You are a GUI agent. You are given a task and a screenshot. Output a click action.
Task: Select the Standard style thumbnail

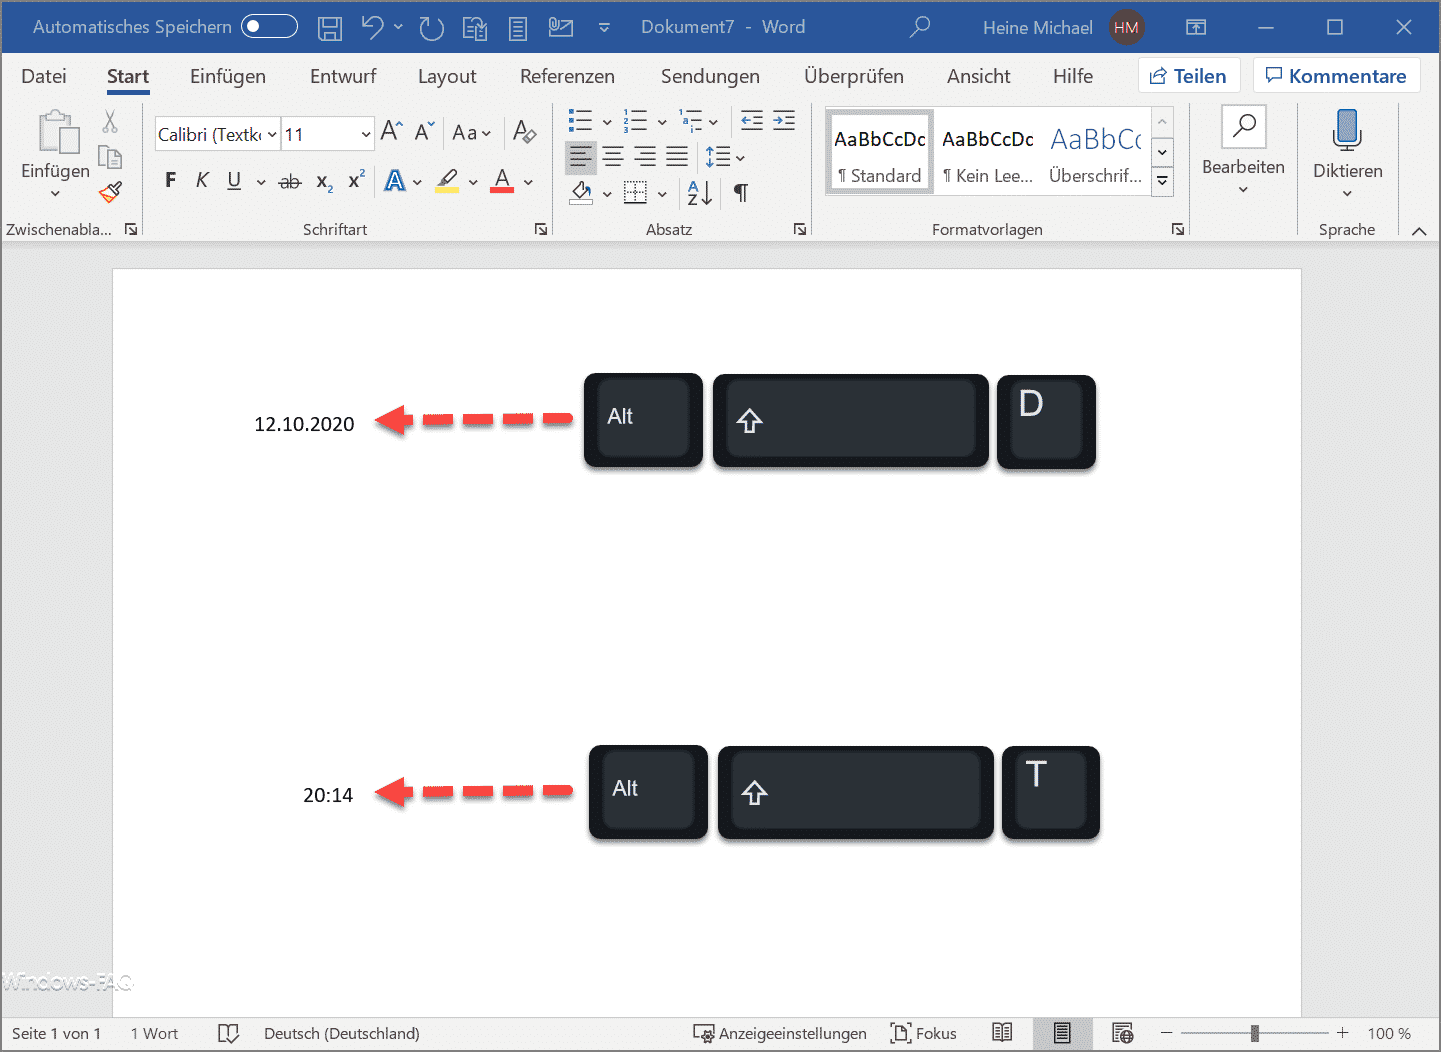coord(880,153)
